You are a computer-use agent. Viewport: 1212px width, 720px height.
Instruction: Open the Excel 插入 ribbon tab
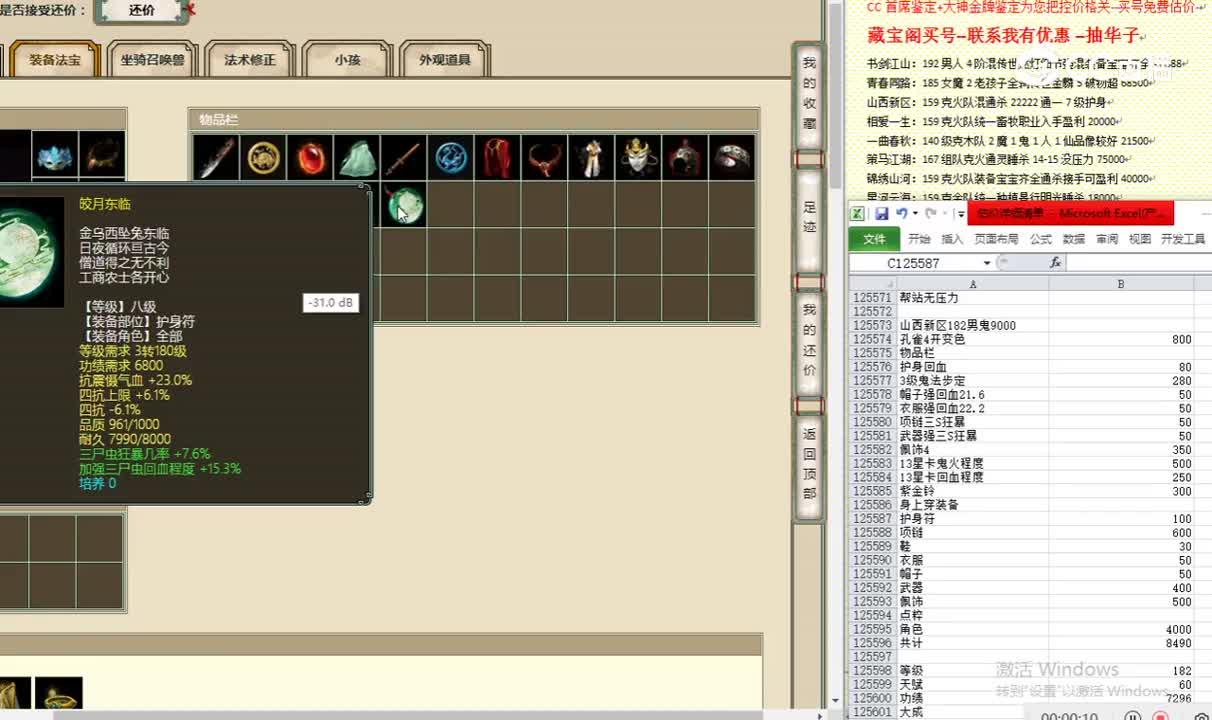pos(952,239)
